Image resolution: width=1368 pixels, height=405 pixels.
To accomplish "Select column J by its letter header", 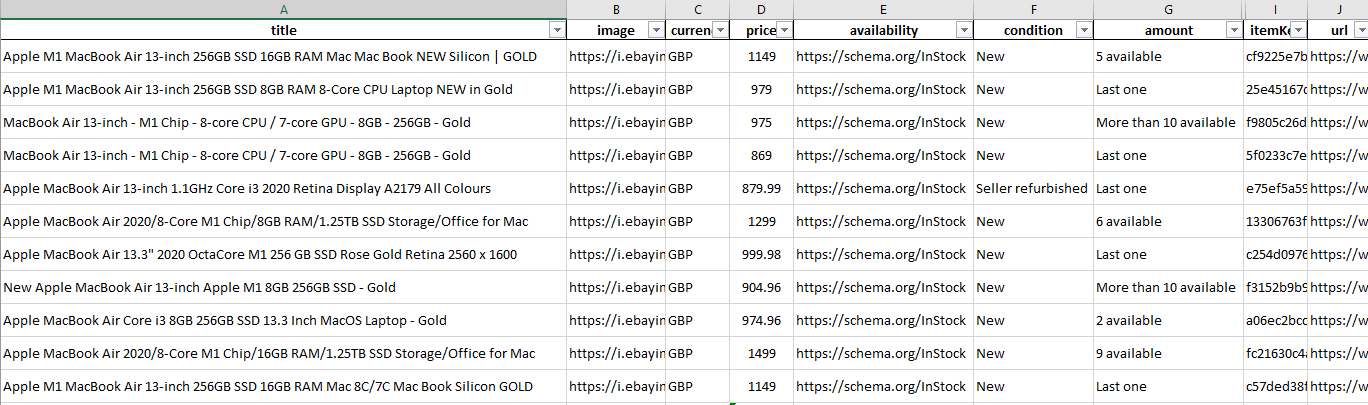I will click(x=1338, y=9).
